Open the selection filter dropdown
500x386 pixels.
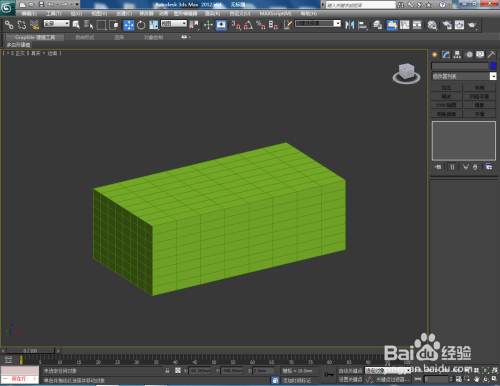pyautogui.click(x=57, y=24)
